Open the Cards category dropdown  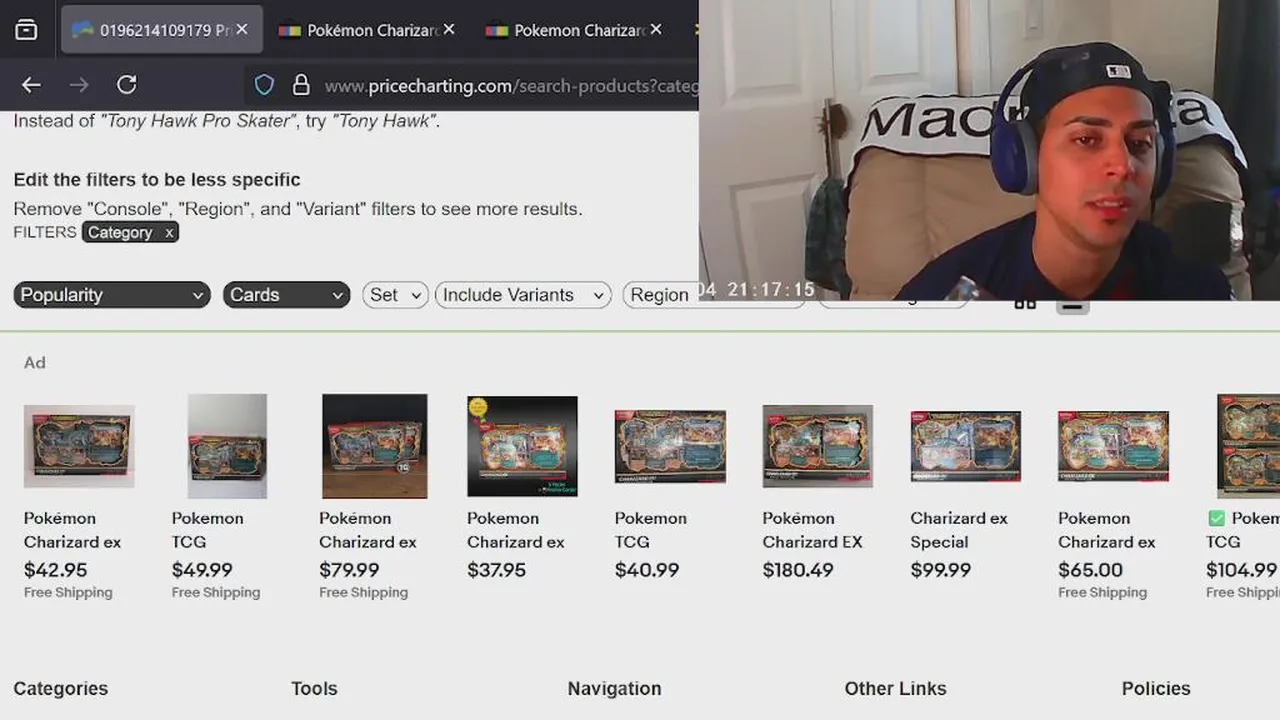click(286, 295)
